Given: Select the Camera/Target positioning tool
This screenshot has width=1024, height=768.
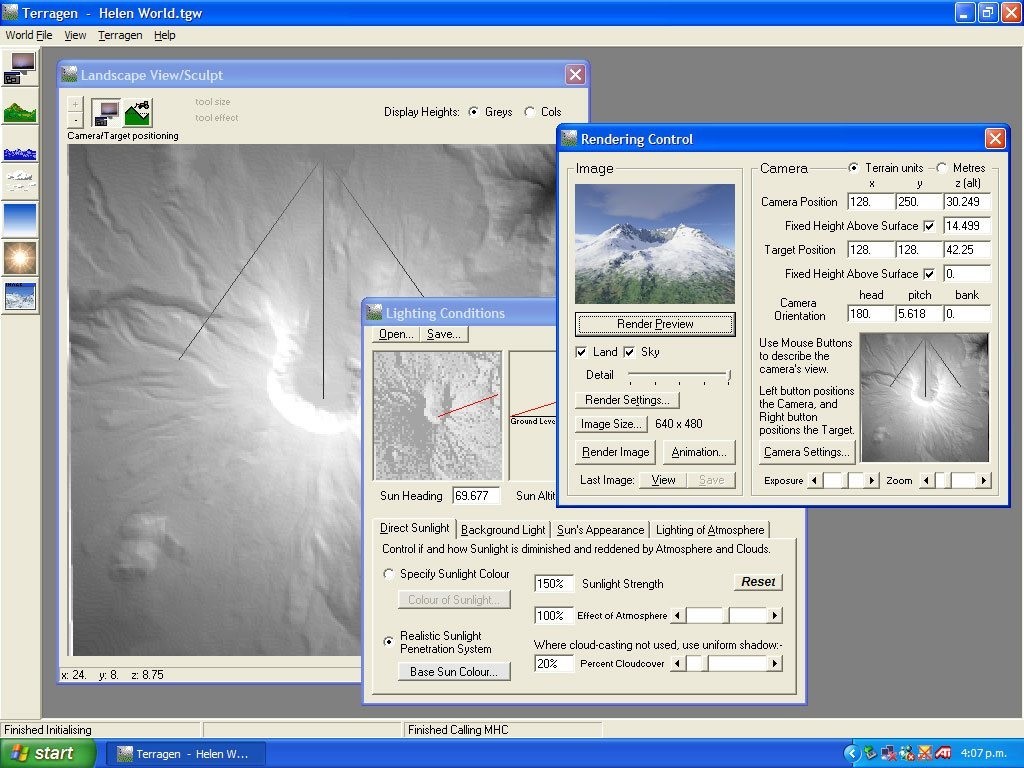Looking at the screenshot, I should click(106, 112).
